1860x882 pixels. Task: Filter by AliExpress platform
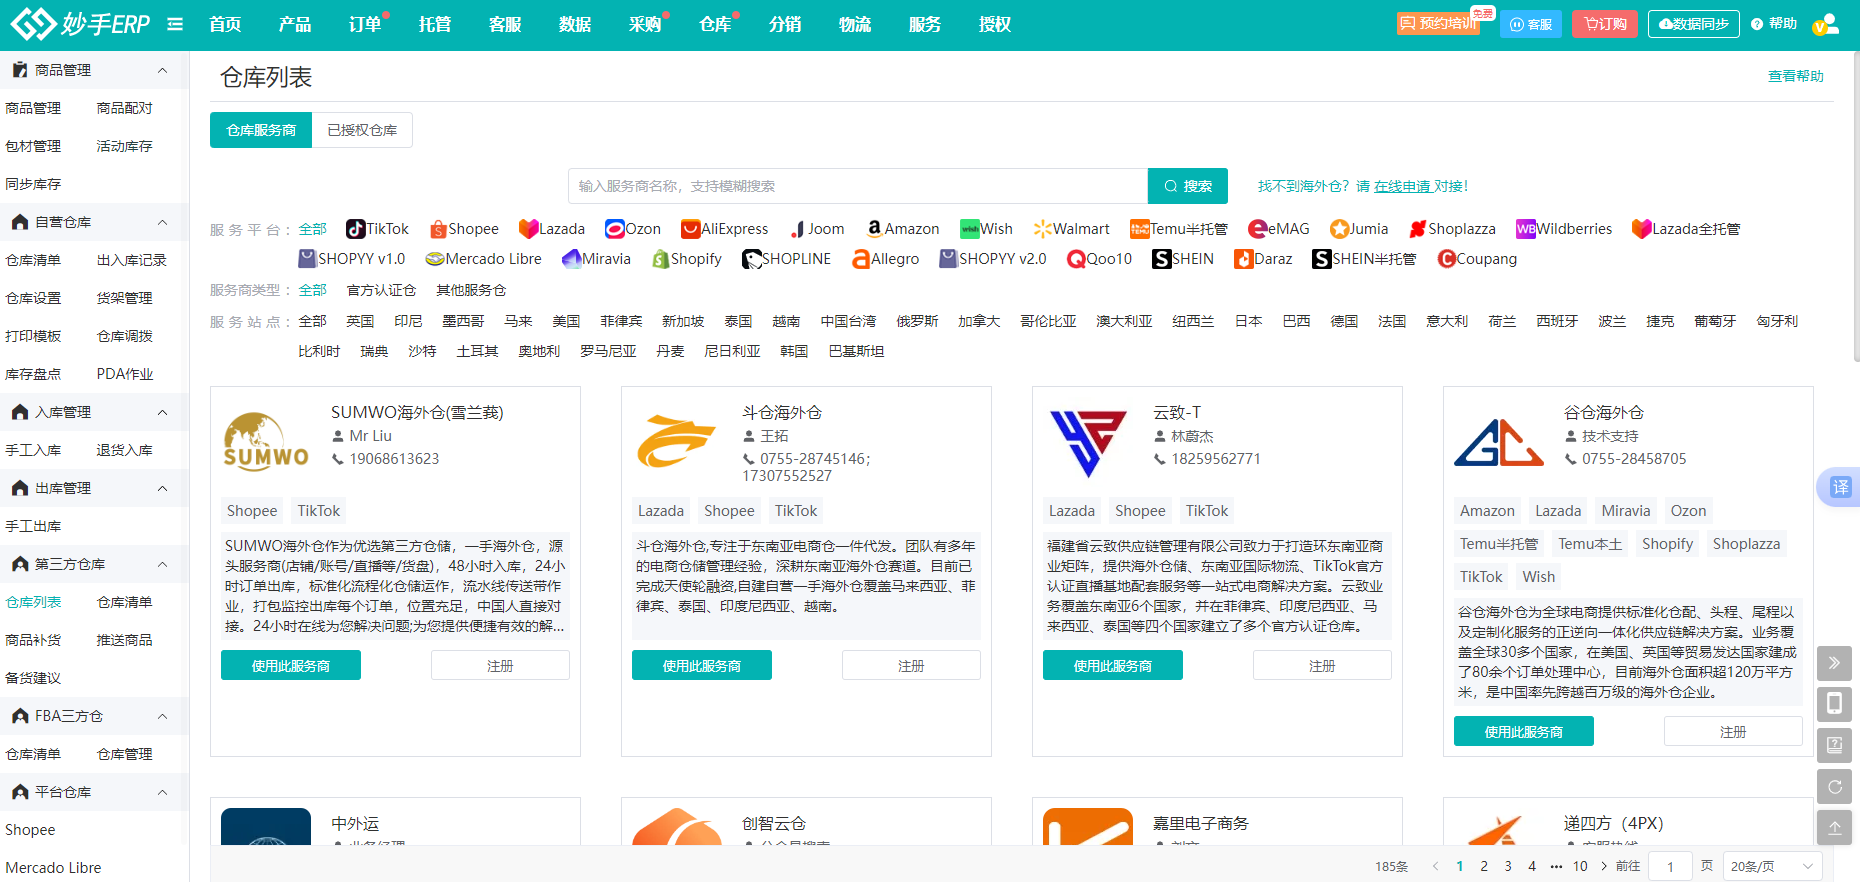click(x=725, y=229)
